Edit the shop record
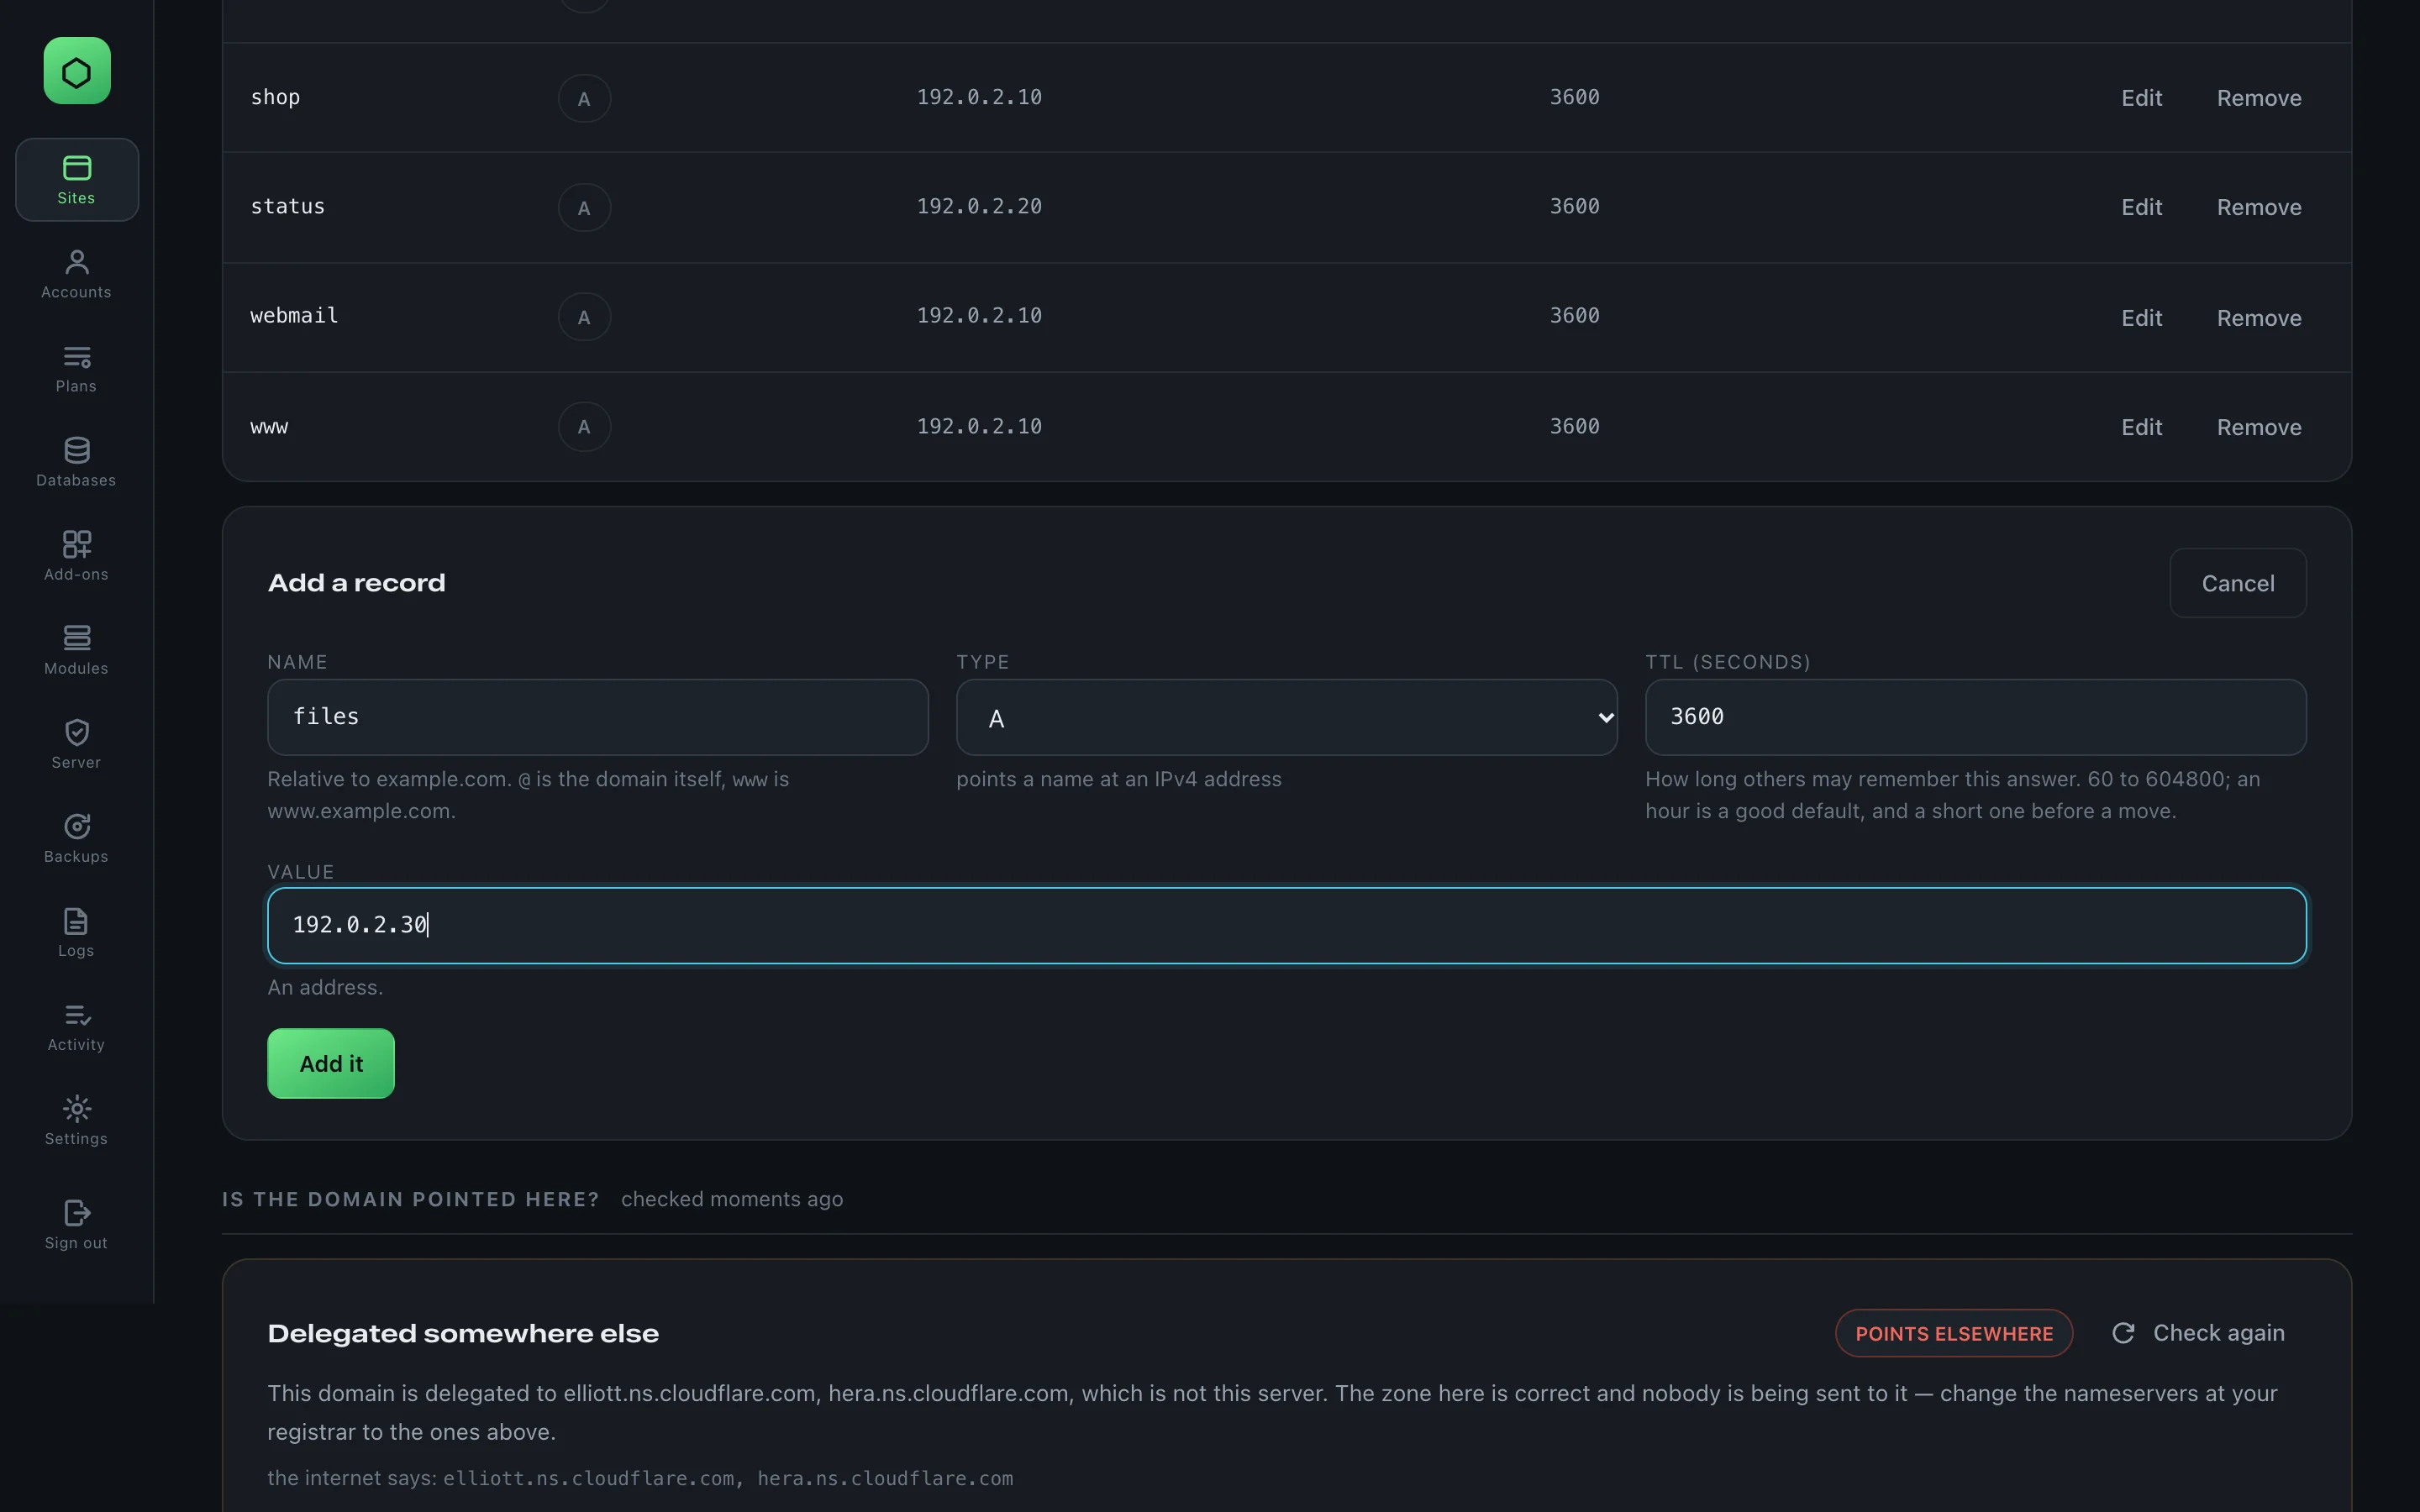 click(2141, 98)
